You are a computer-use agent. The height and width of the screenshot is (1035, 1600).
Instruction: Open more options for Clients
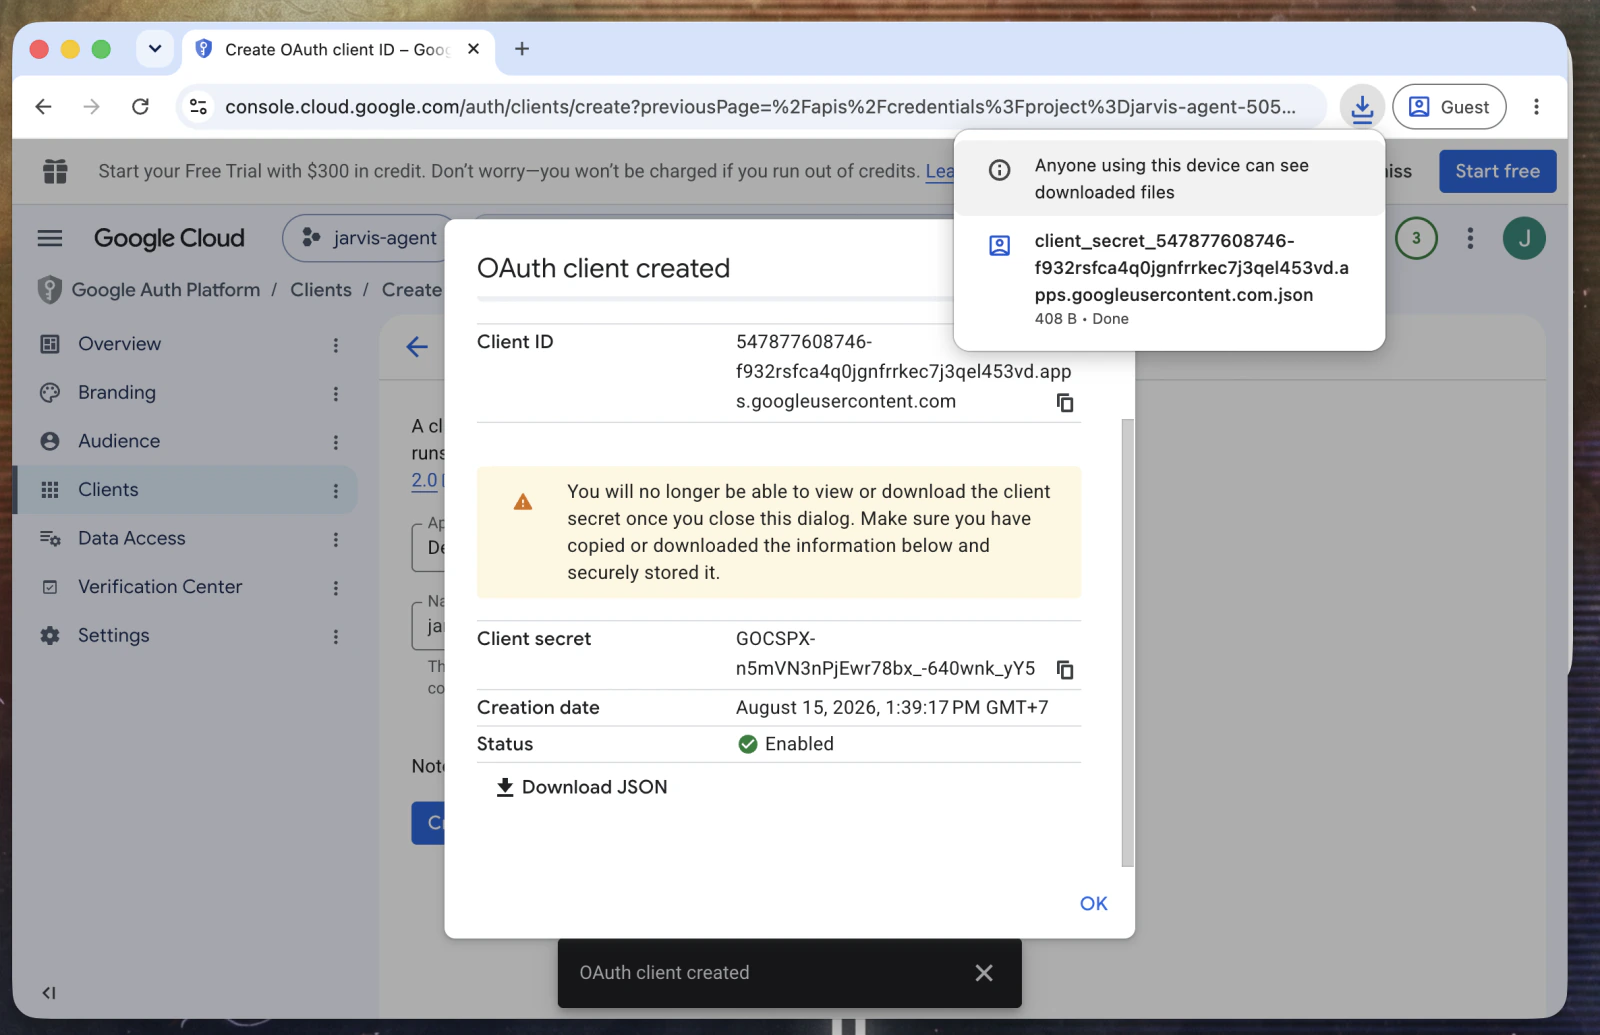click(x=336, y=491)
